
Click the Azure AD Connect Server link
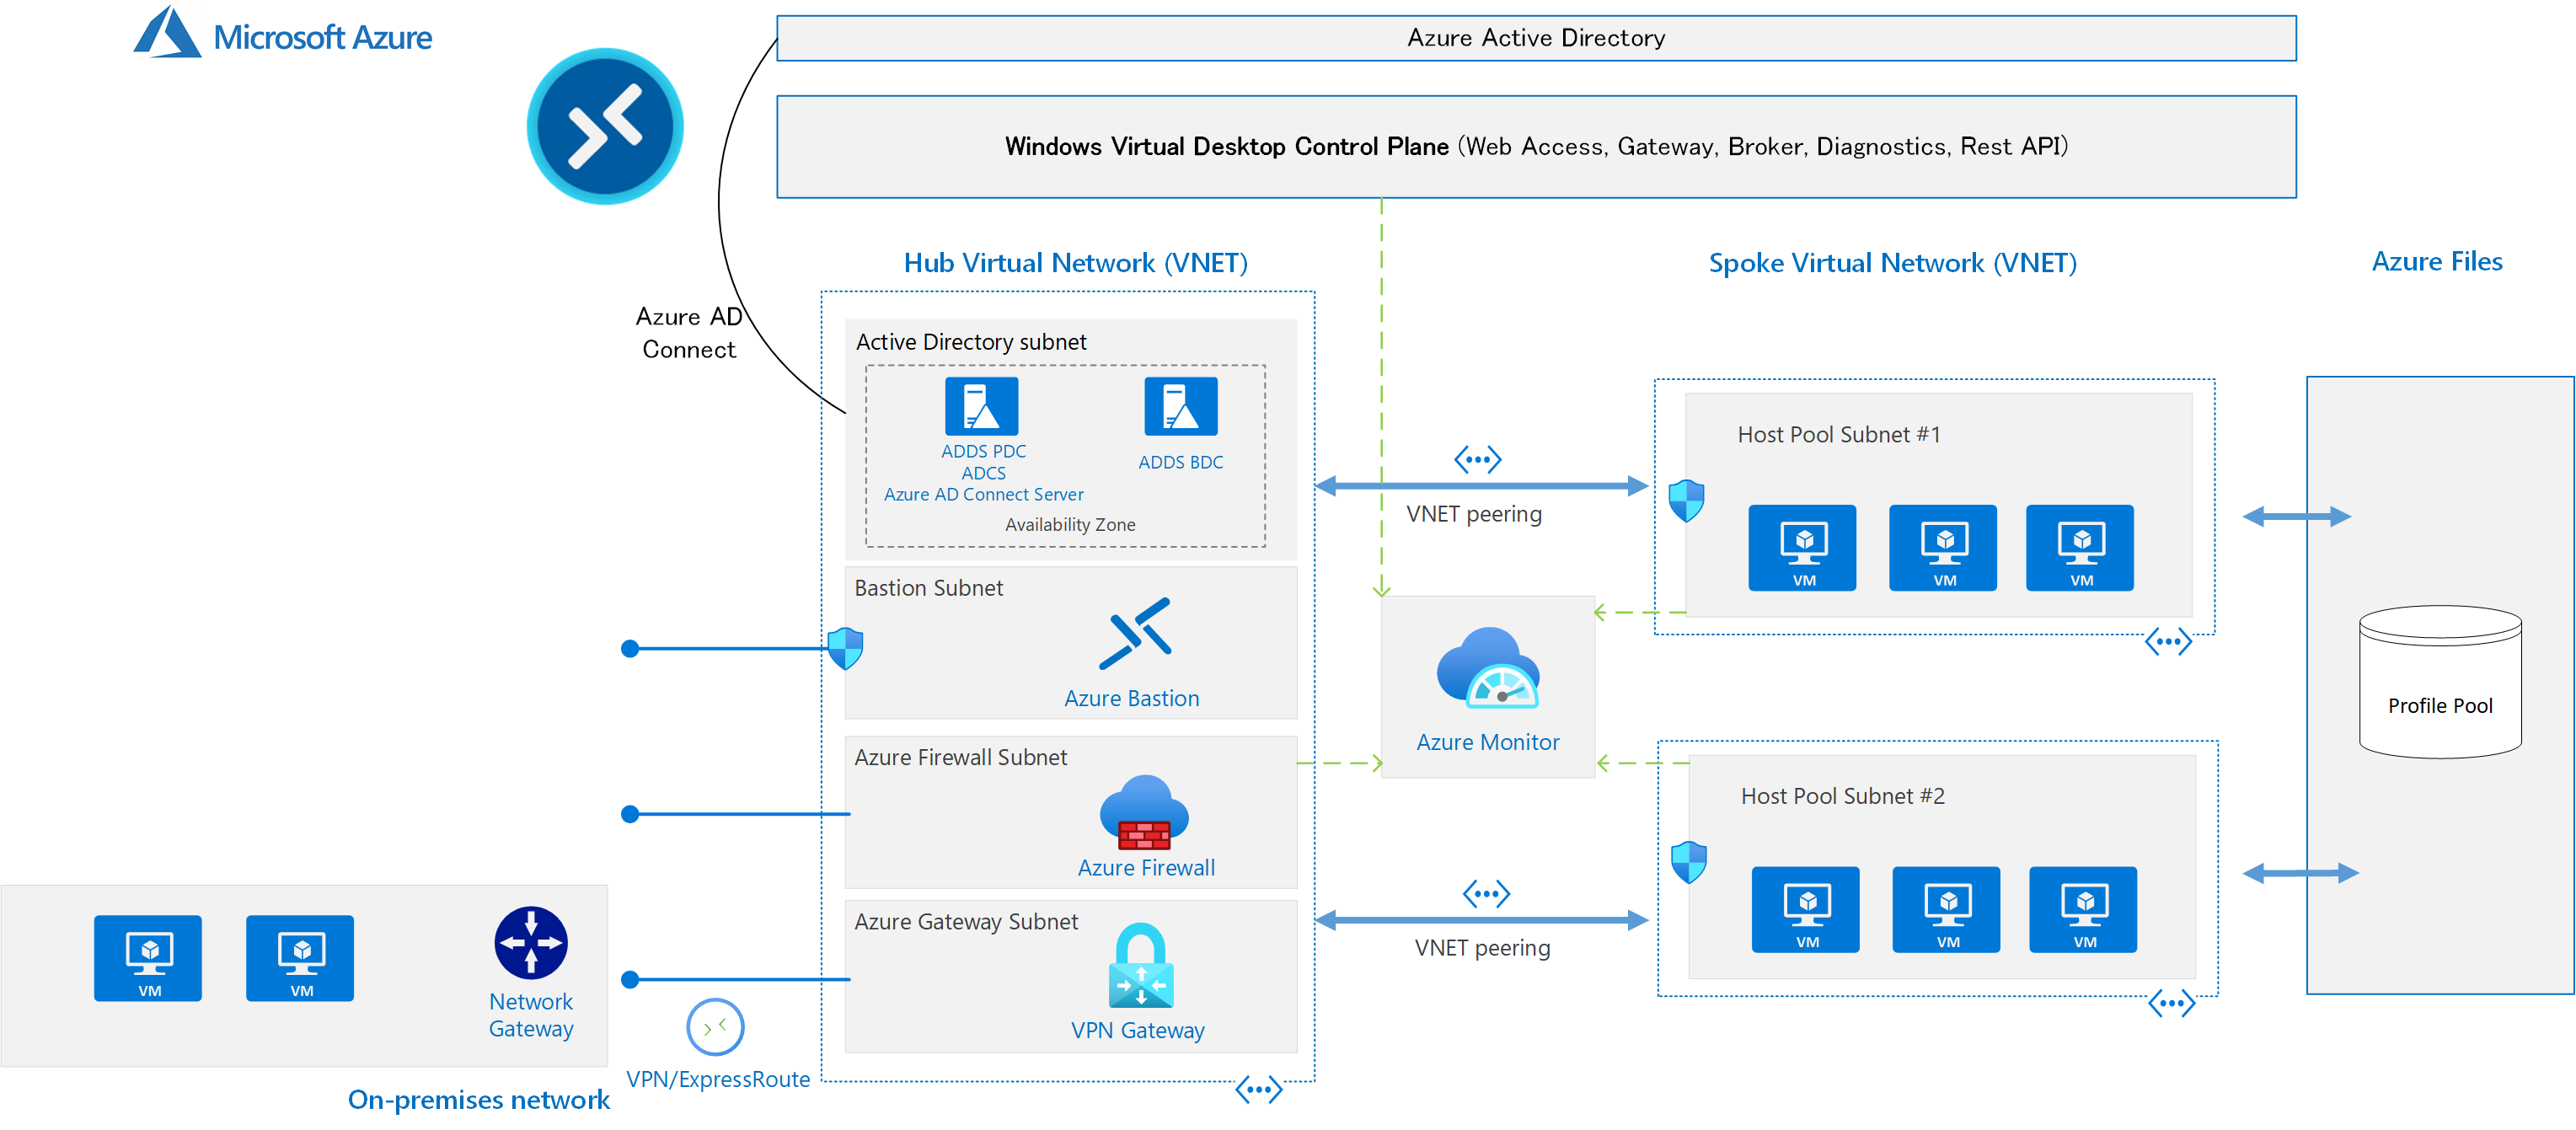984,494
